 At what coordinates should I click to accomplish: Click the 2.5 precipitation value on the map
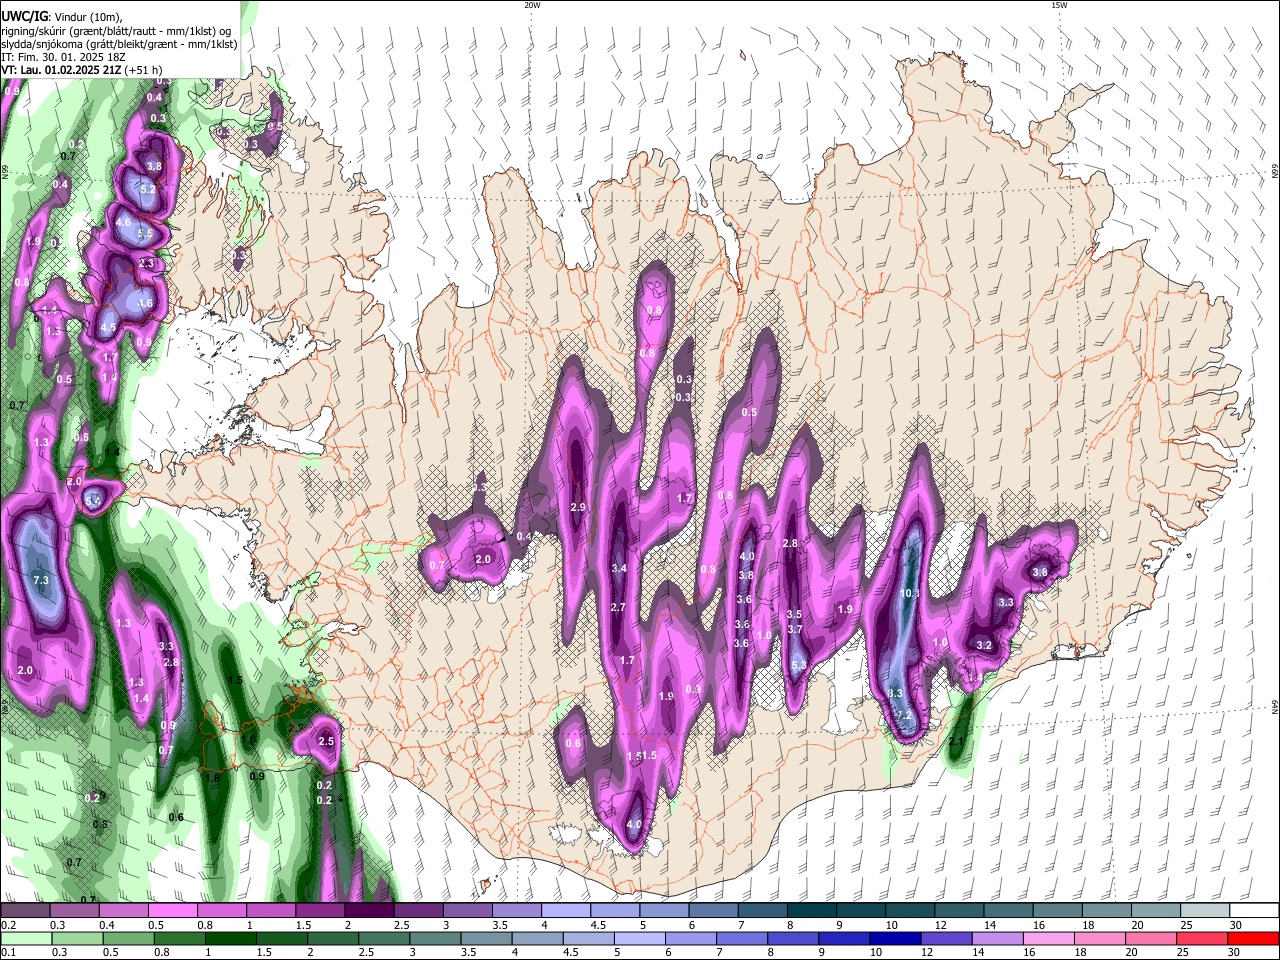tap(326, 742)
